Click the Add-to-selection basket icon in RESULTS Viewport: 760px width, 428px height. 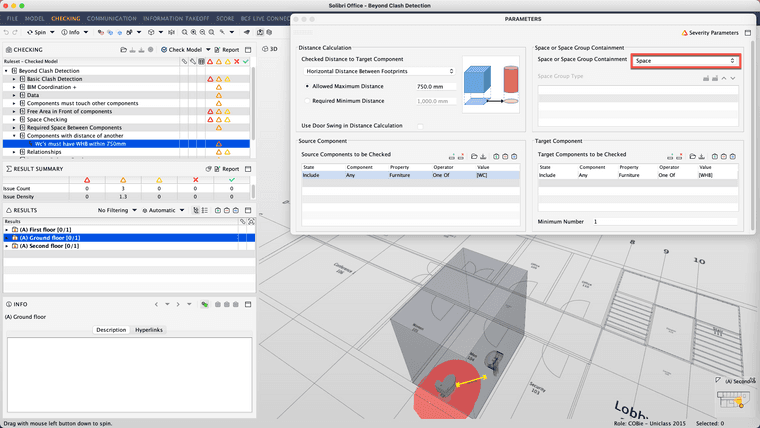(218, 210)
